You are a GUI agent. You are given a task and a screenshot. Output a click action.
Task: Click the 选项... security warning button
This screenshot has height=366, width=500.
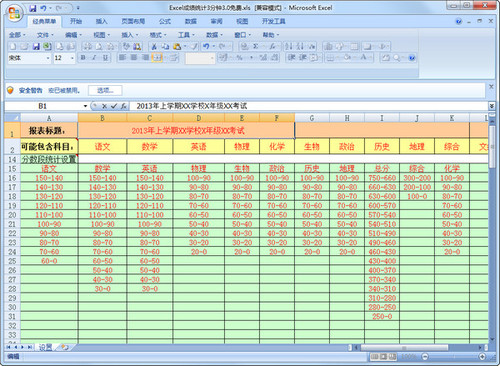tap(105, 90)
